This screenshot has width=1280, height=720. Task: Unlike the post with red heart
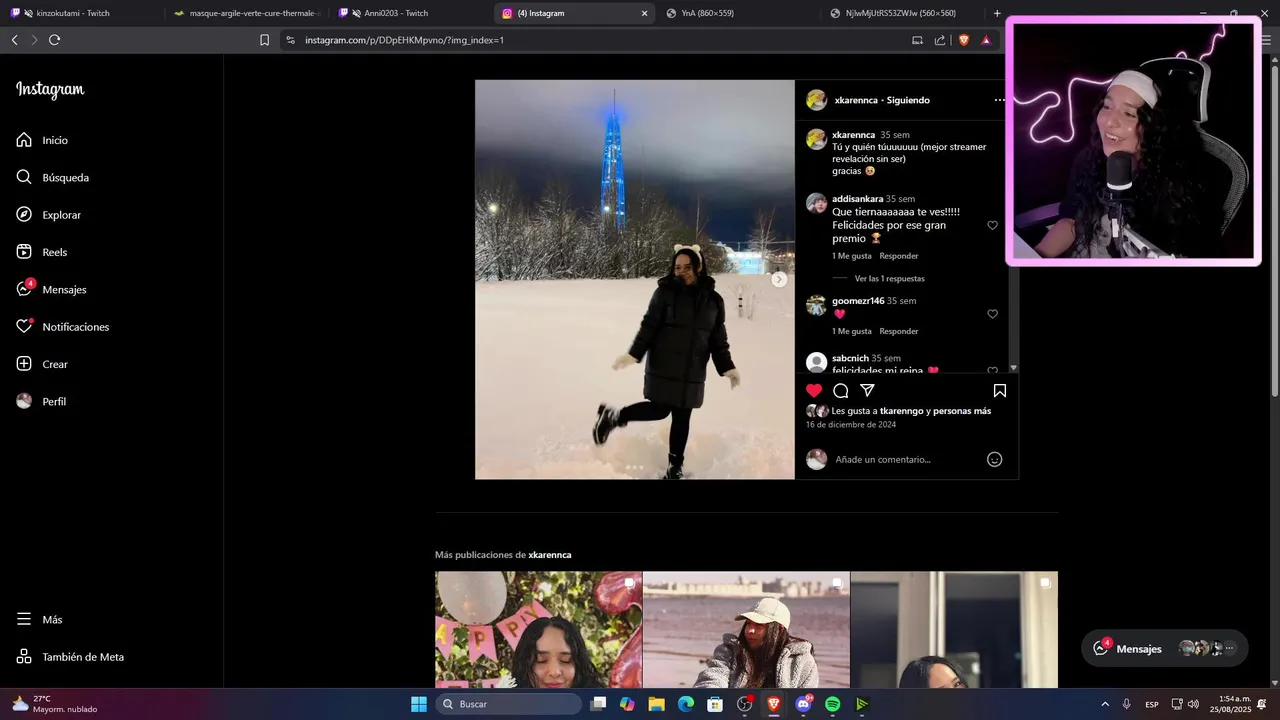click(814, 391)
